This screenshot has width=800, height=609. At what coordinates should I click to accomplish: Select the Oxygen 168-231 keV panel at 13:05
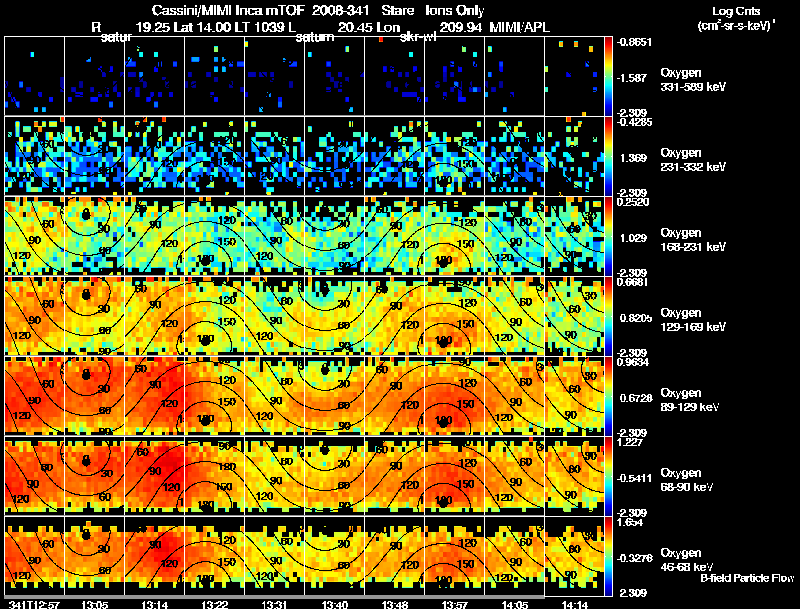(x=94, y=237)
